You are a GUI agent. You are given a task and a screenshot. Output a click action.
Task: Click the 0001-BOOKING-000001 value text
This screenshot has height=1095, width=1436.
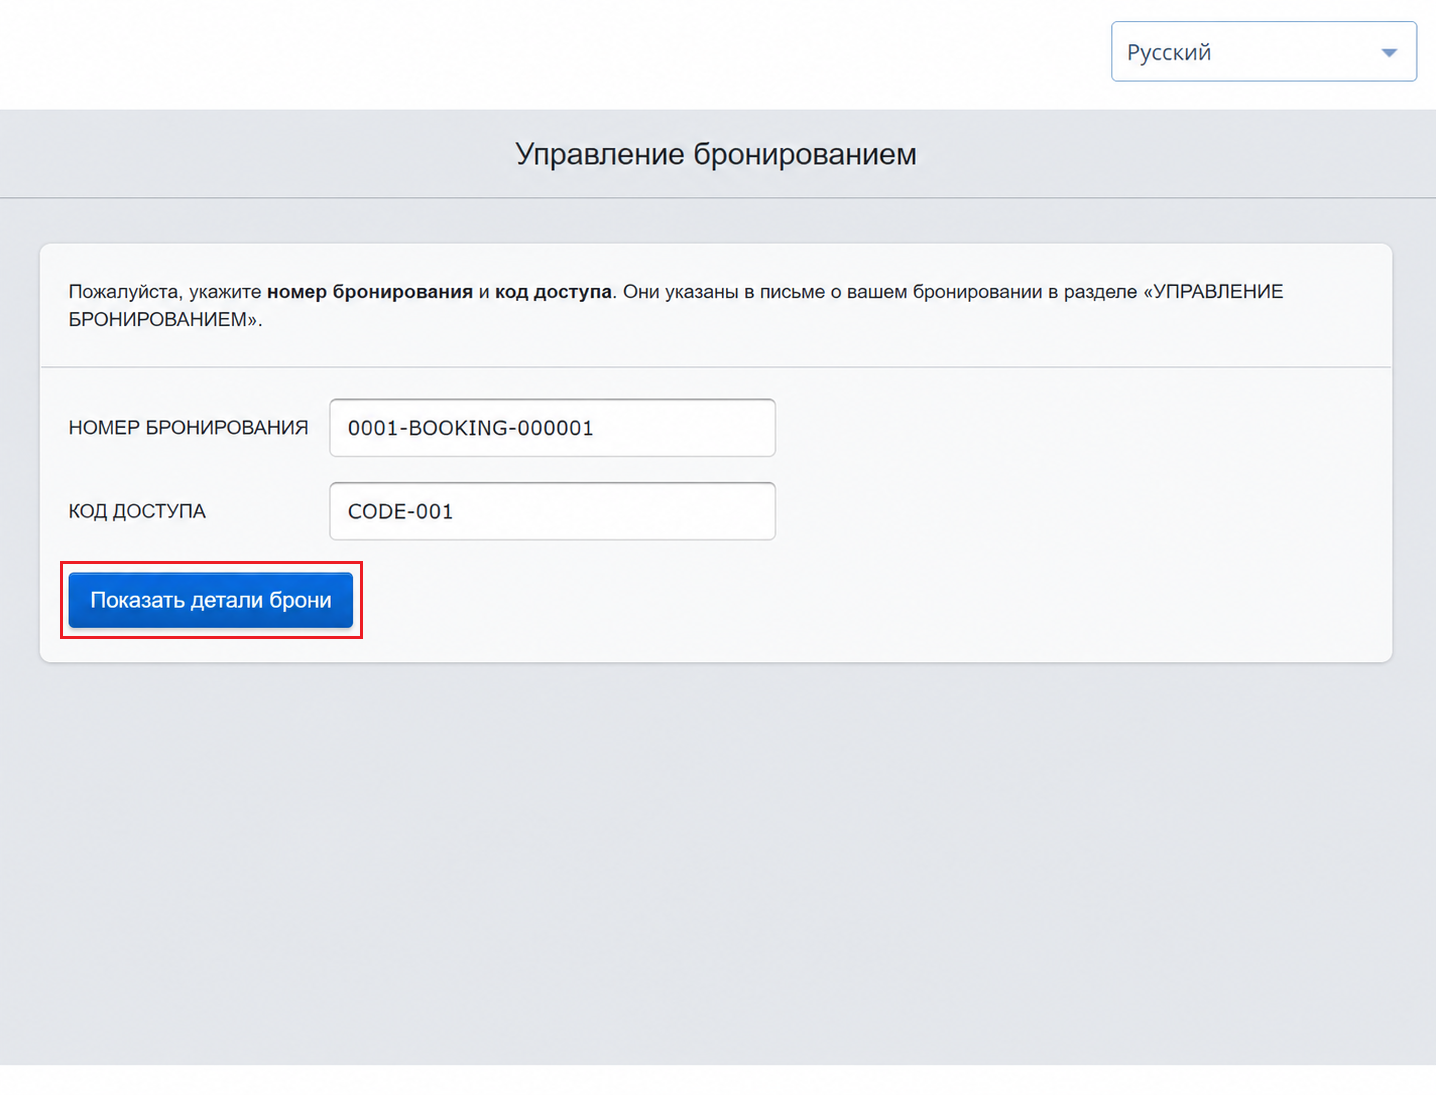pyautogui.click(x=471, y=428)
